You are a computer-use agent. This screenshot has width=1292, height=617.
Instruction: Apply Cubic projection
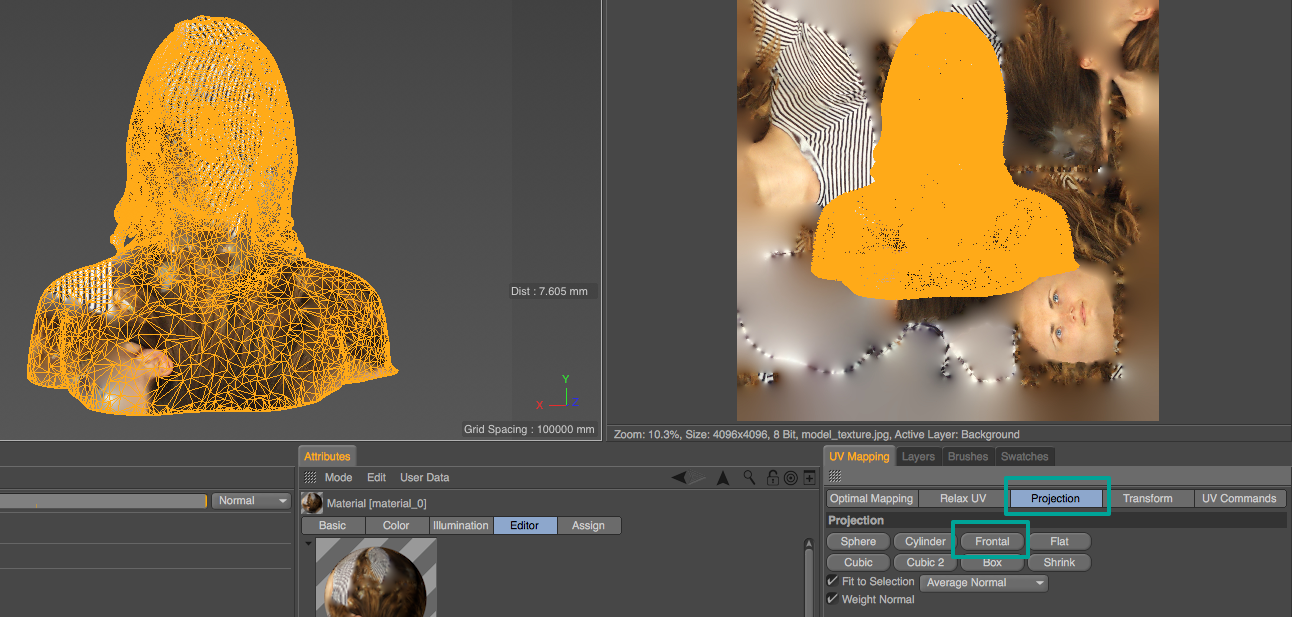(x=858, y=562)
